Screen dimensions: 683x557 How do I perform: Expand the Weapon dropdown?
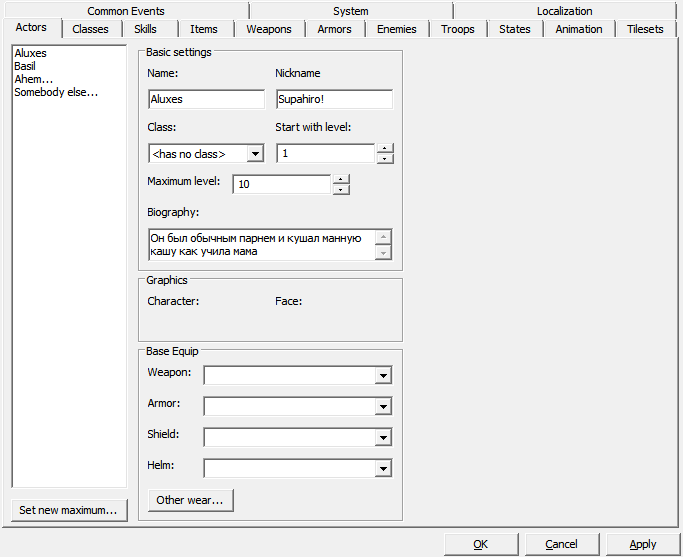click(382, 375)
